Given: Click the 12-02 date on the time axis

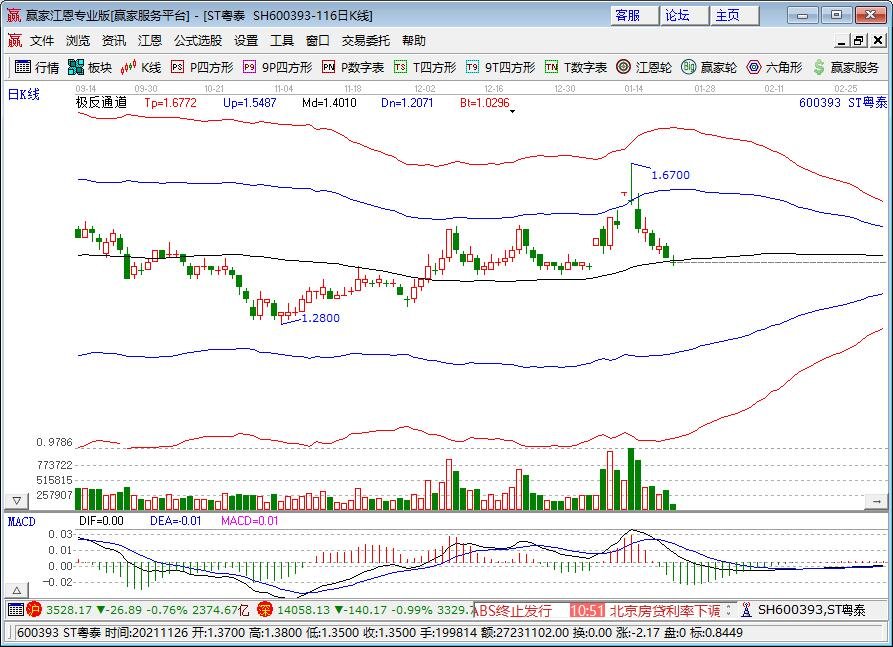Looking at the screenshot, I should pyautogui.click(x=425, y=89).
